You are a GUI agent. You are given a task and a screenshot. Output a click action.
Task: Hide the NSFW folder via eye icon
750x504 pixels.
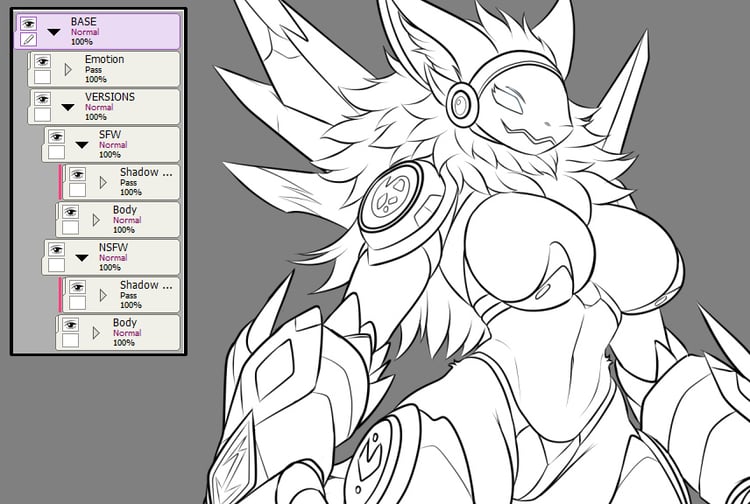[56, 249]
